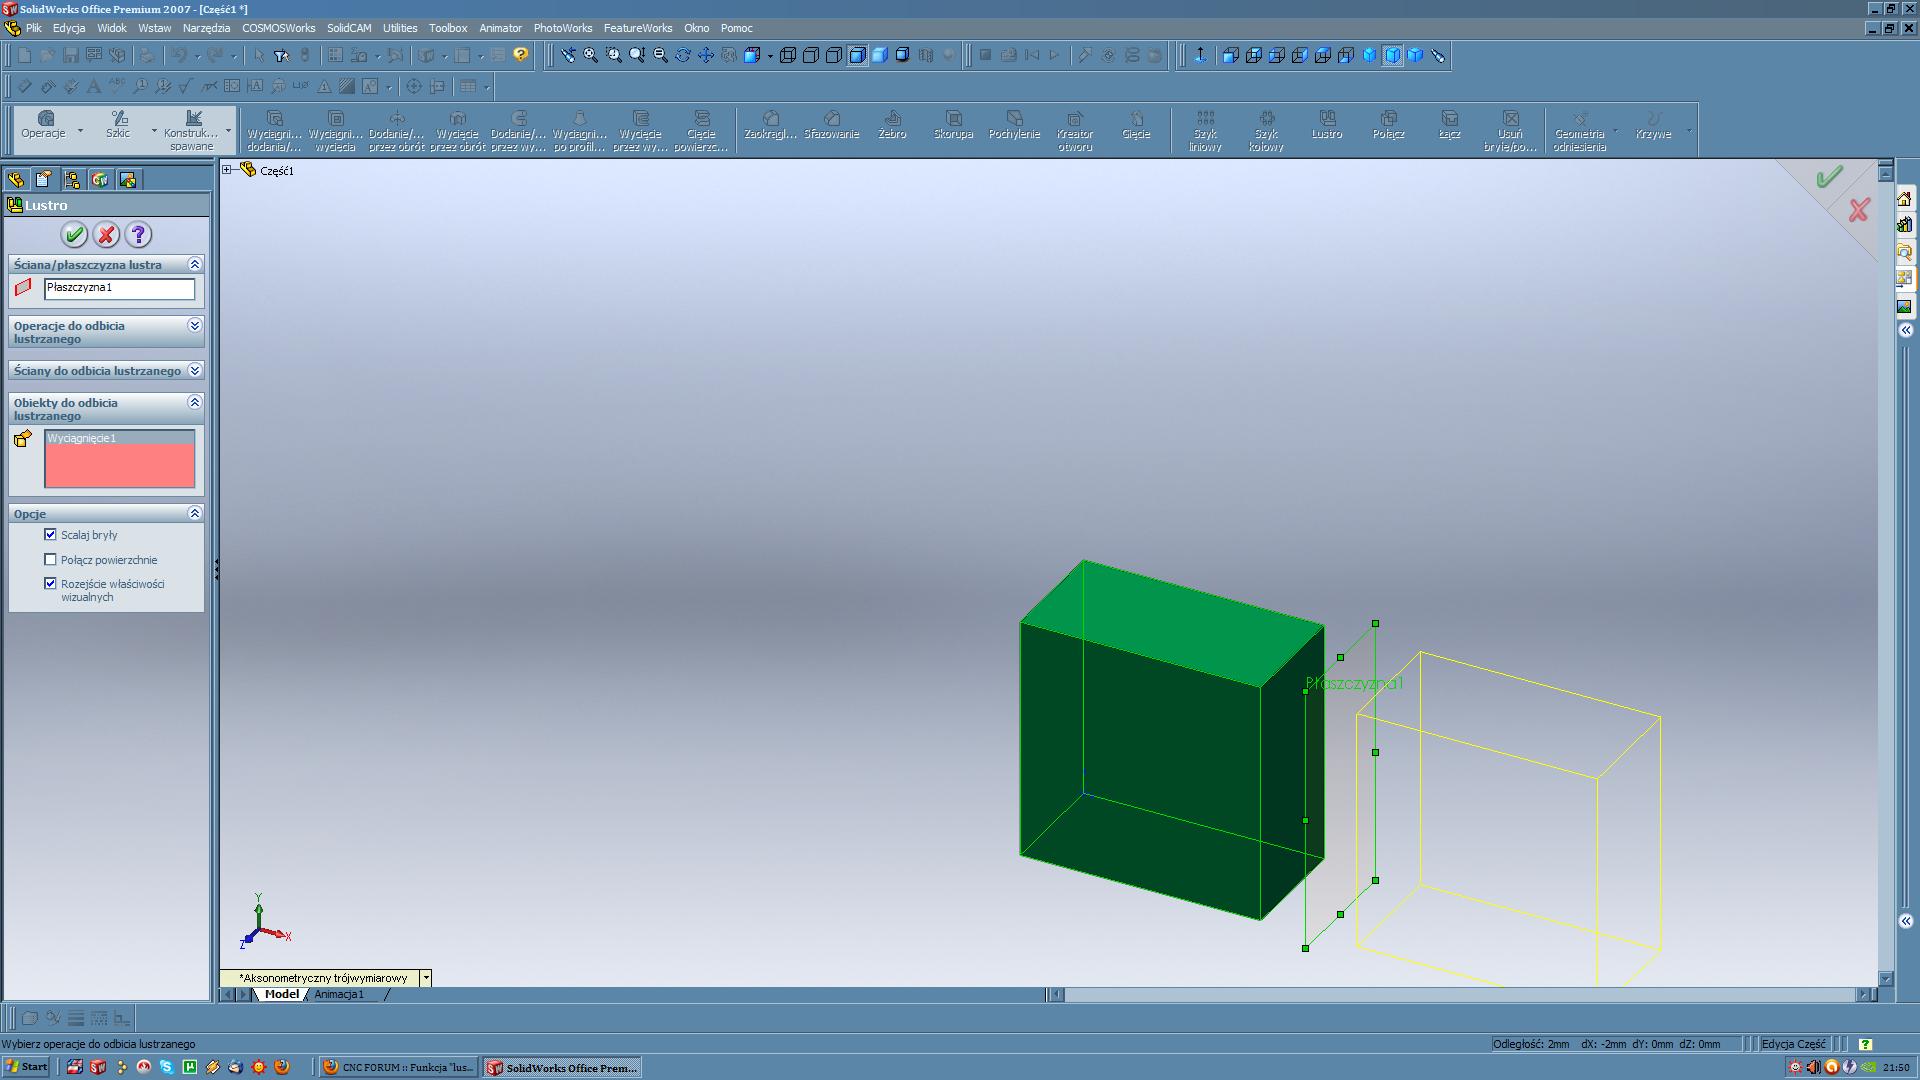This screenshot has width=1920, height=1080.
Task: Expand the Operacje do odbicia lustrzanego section
Action: coord(194,326)
